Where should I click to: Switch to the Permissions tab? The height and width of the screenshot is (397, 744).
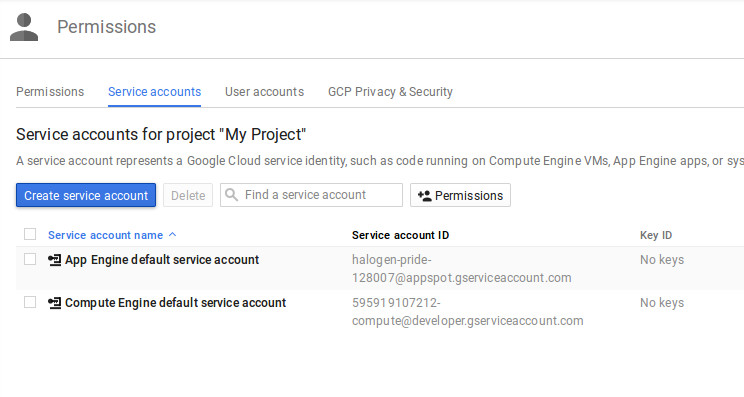(50, 92)
